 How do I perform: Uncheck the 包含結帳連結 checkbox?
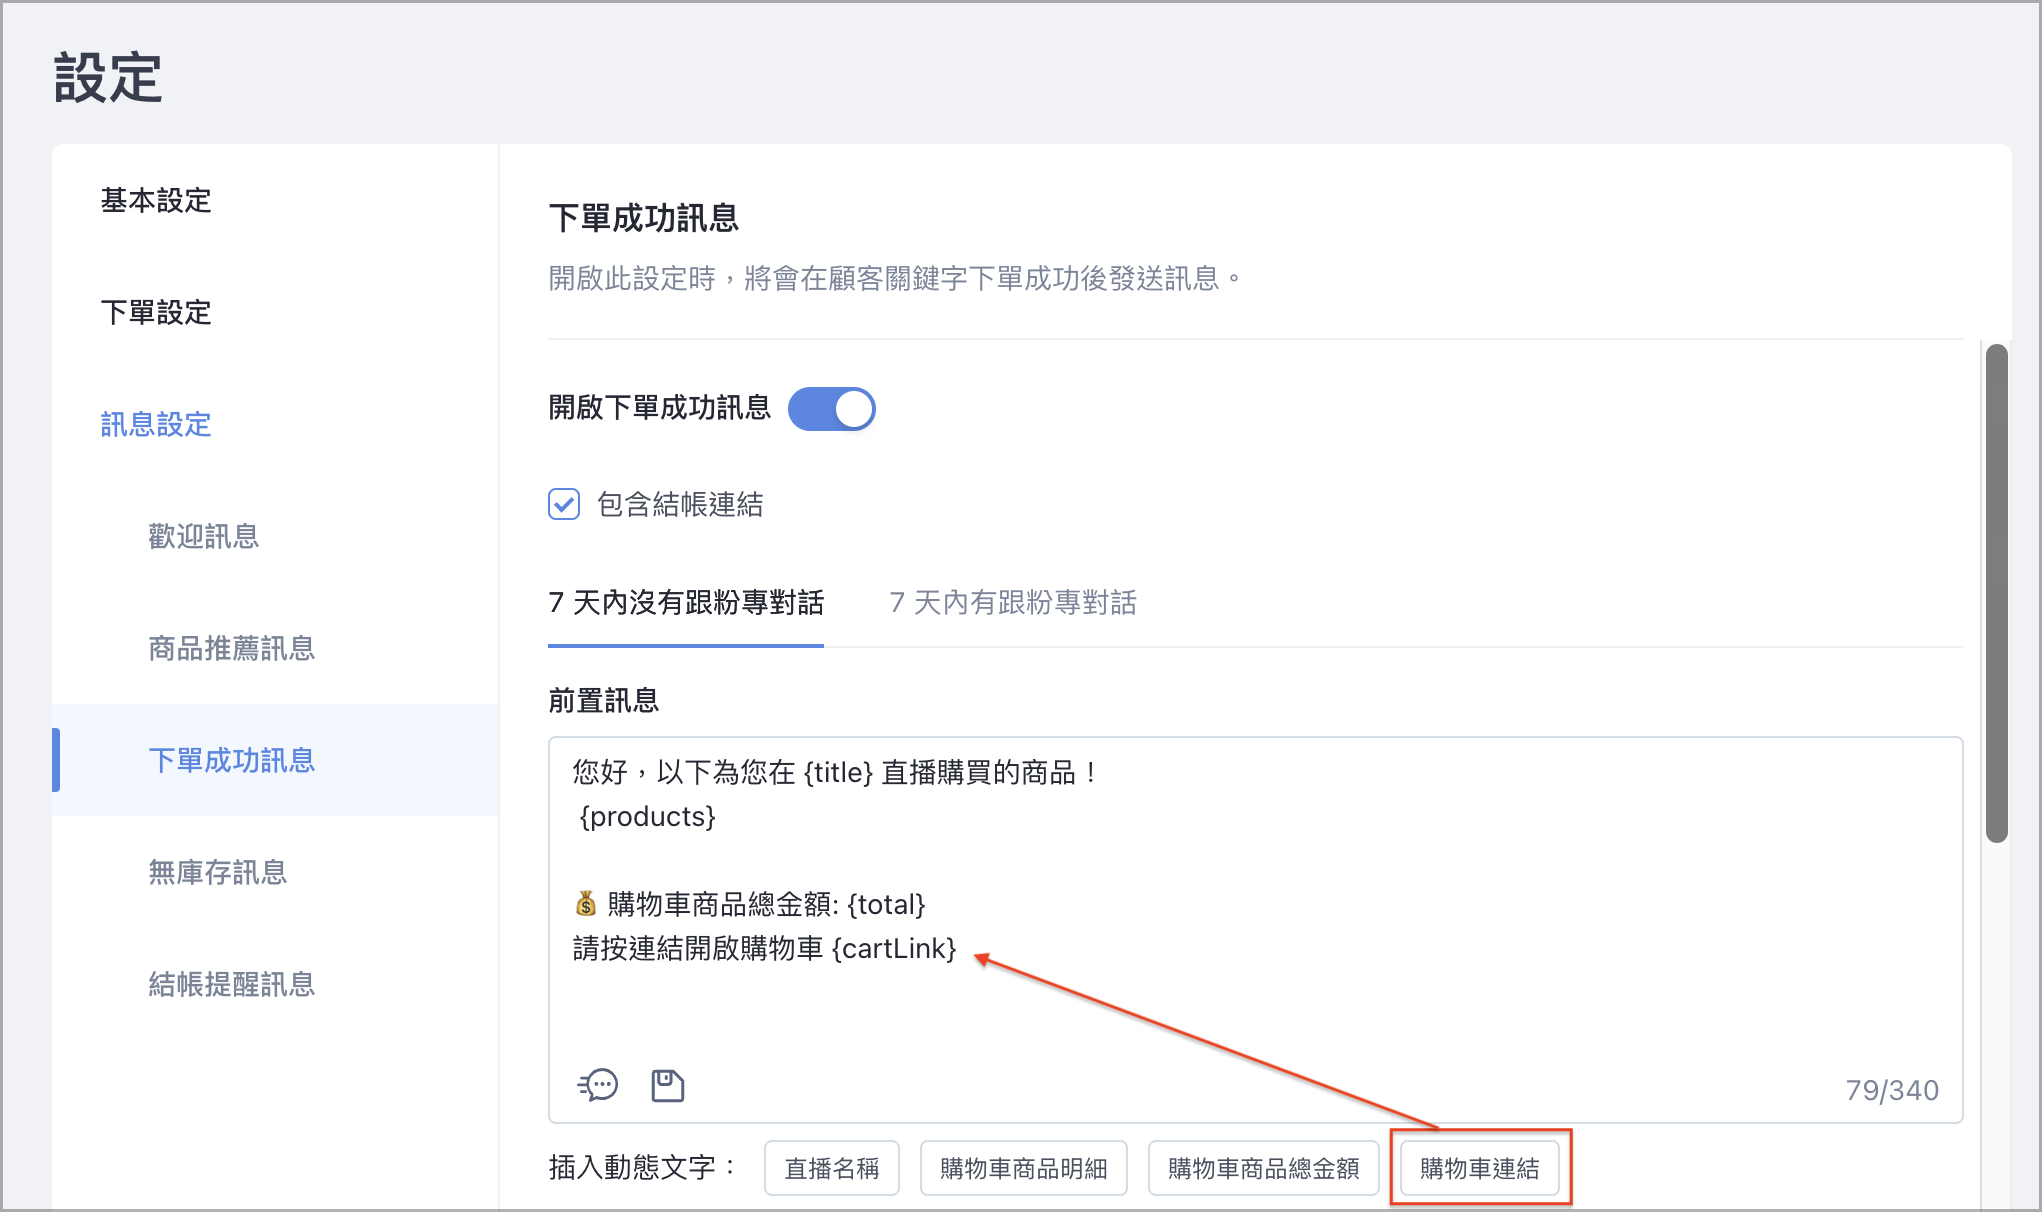point(564,504)
